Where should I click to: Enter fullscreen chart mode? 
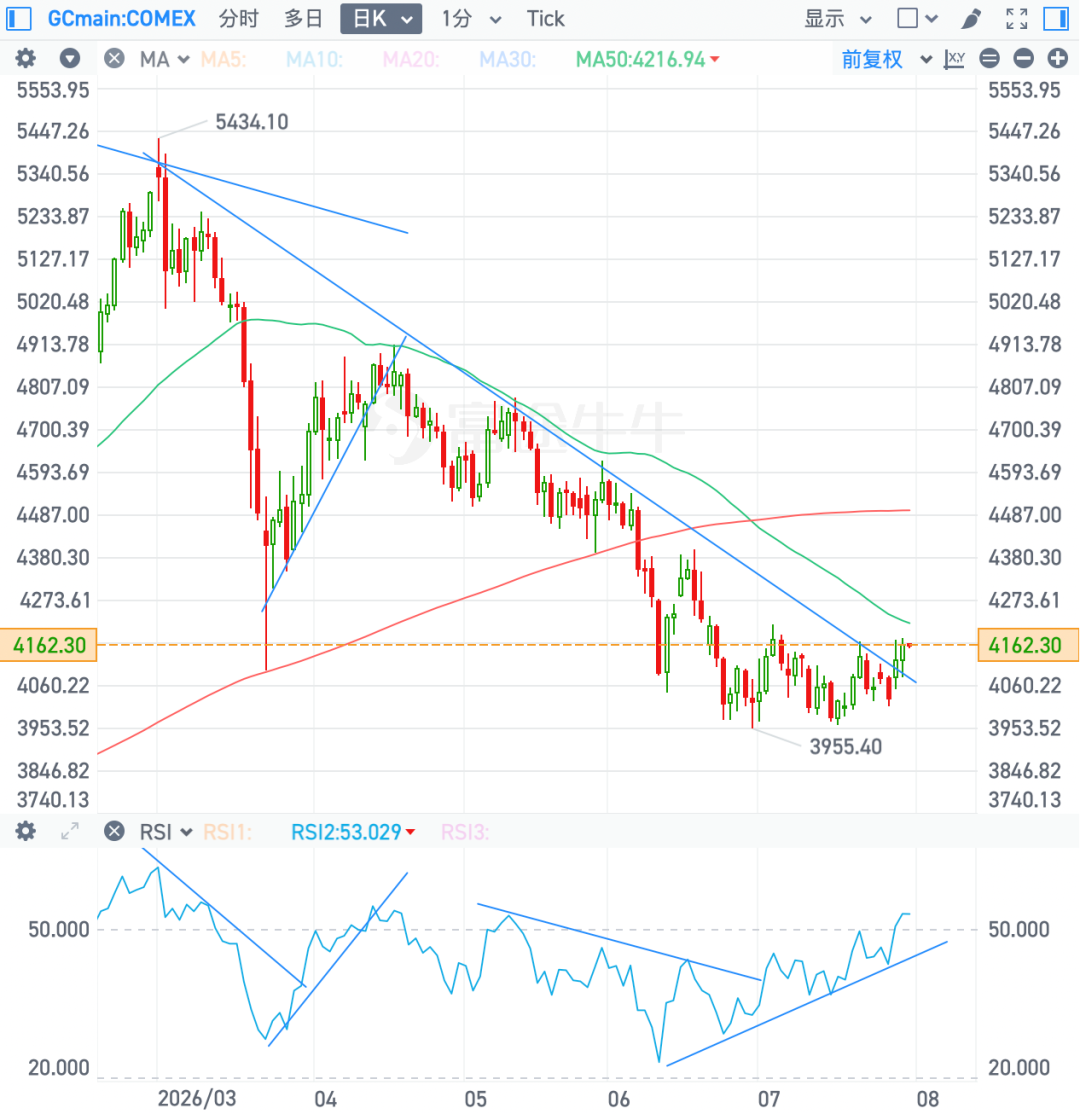click(x=1017, y=18)
